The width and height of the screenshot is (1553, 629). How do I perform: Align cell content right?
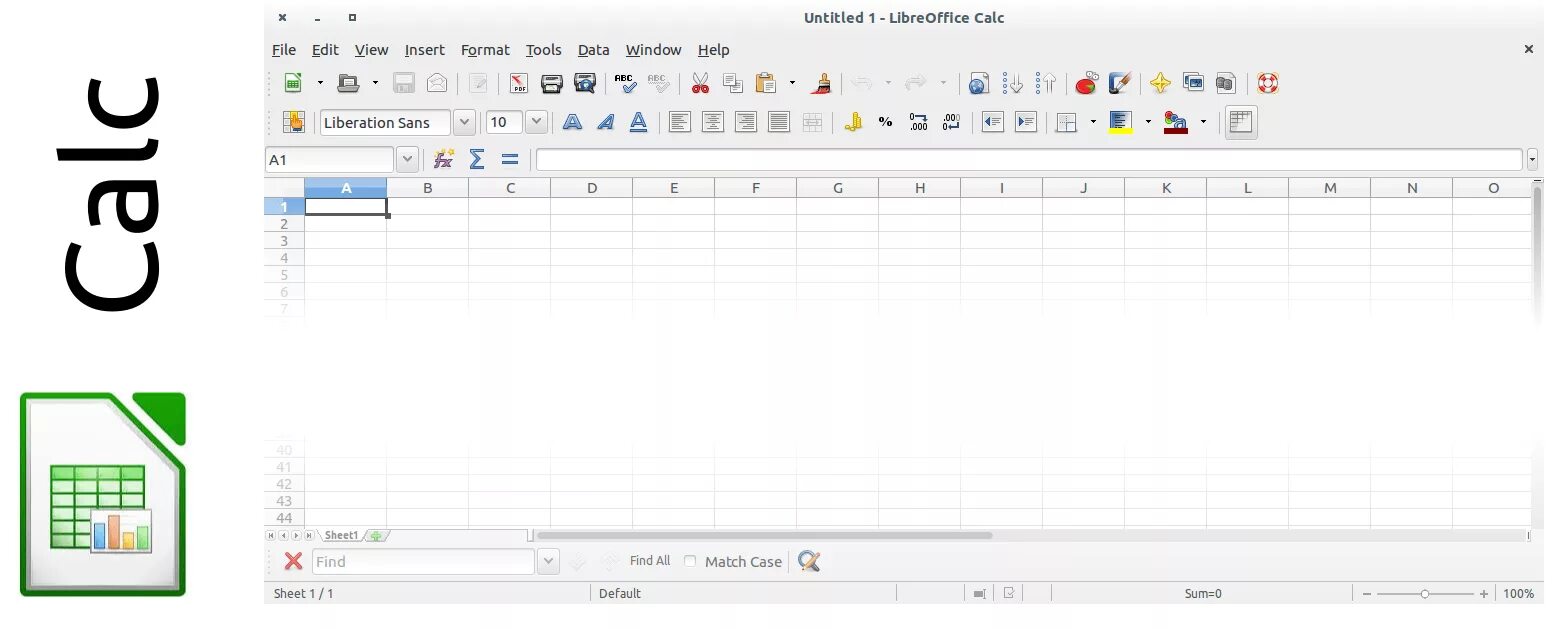click(x=746, y=122)
